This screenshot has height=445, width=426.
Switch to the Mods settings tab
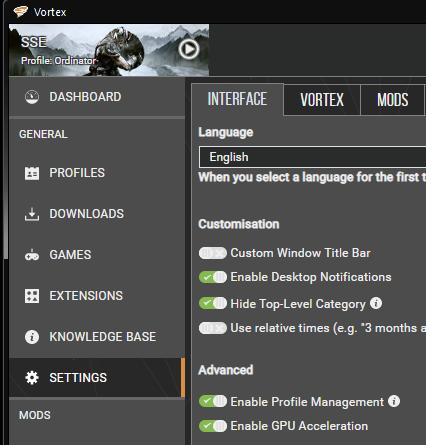tap(392, 100)
